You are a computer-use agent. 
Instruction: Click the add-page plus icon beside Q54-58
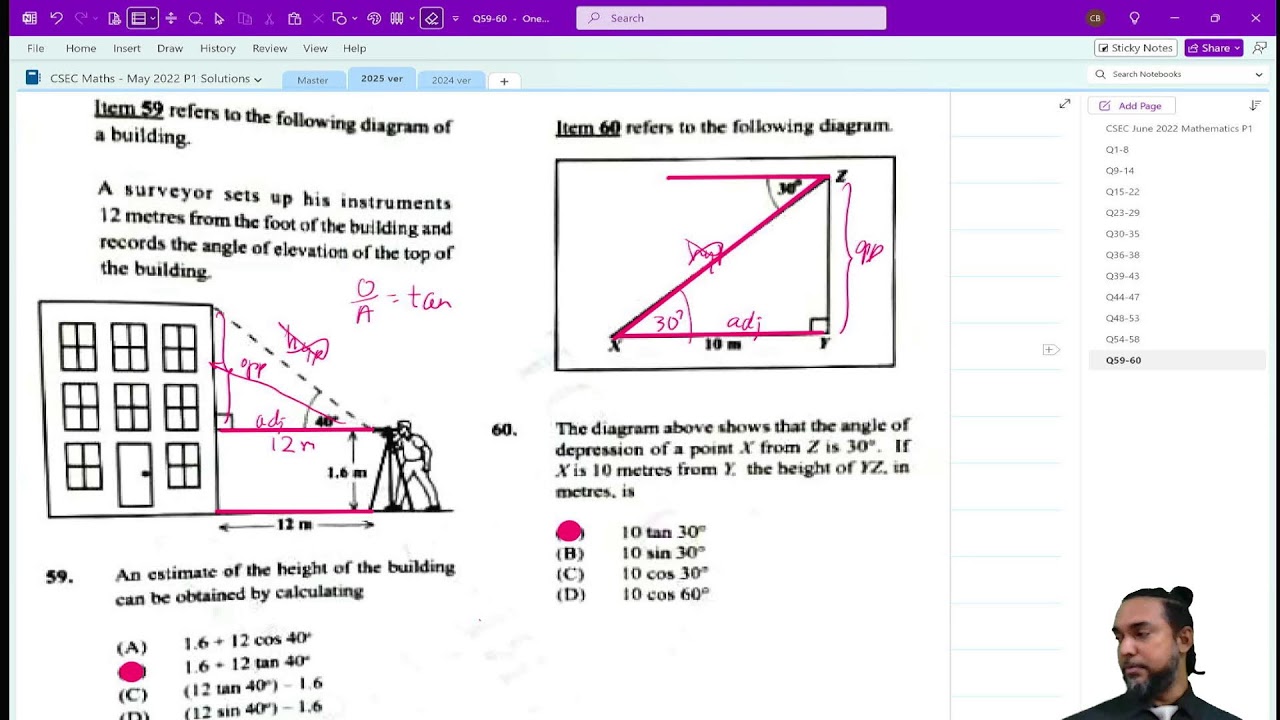pos(1050,349)
